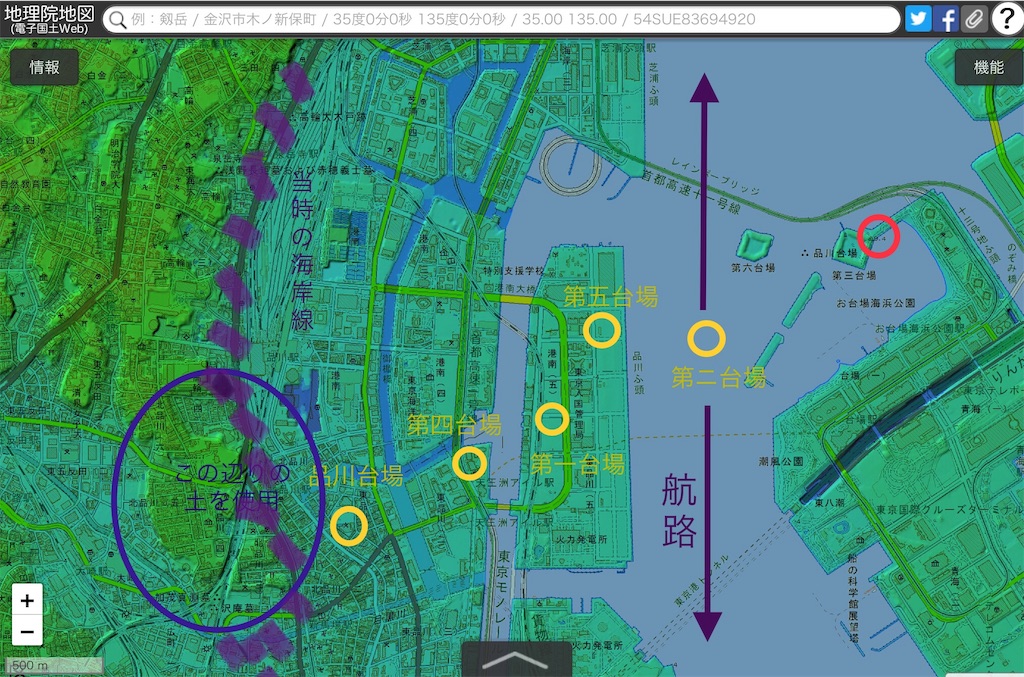
Task: Click the 500 m scale bar
Action: tap(55, 665)
